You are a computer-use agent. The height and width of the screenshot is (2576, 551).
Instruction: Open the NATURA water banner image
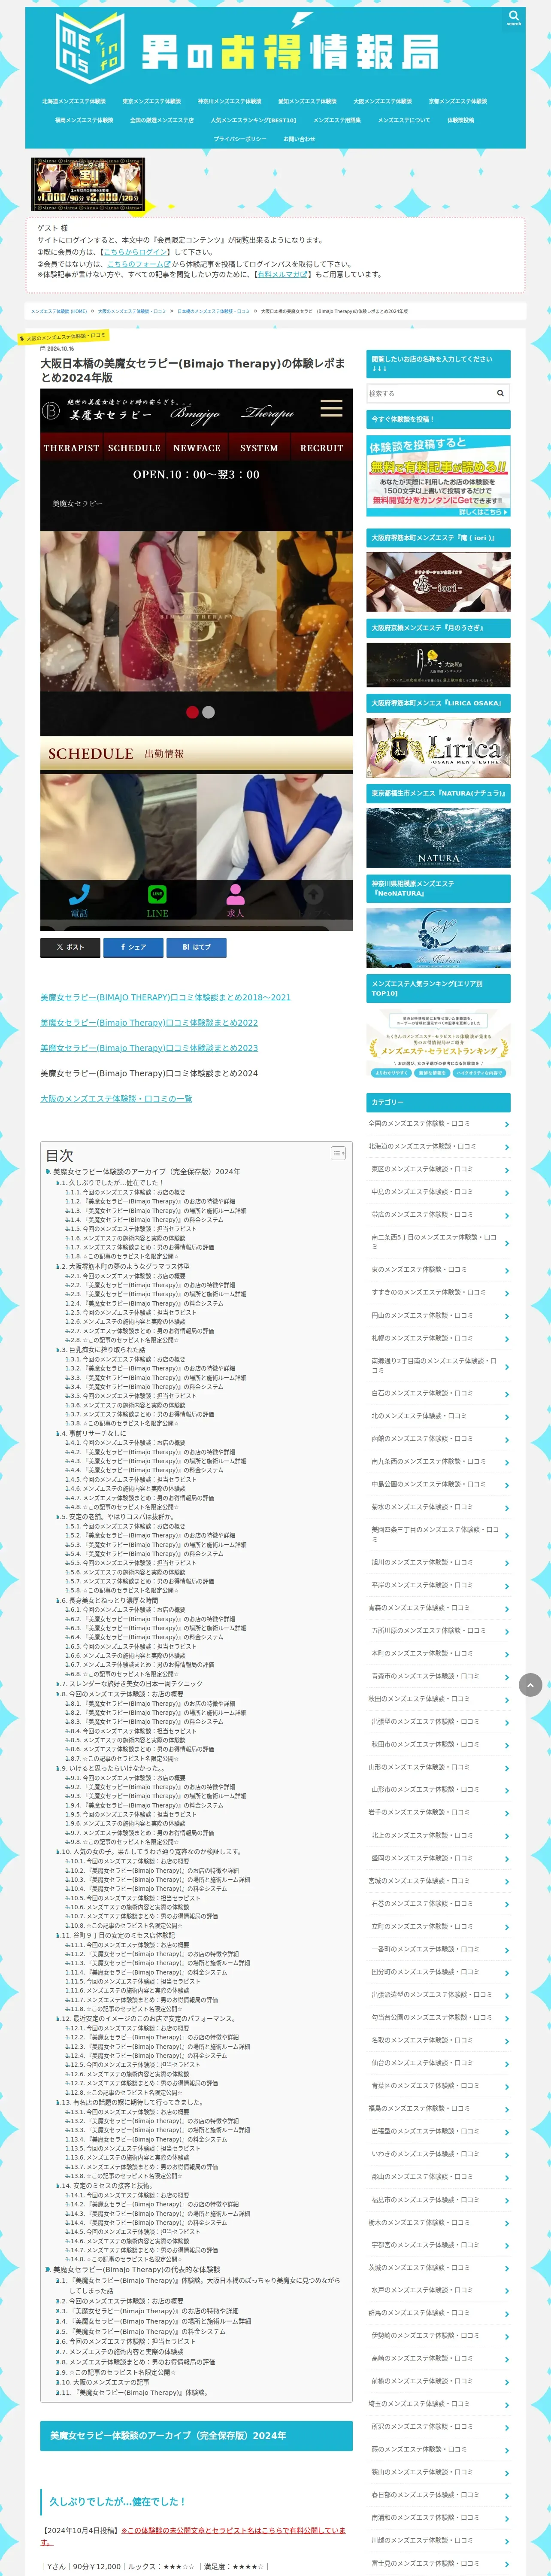pos(438,837)
